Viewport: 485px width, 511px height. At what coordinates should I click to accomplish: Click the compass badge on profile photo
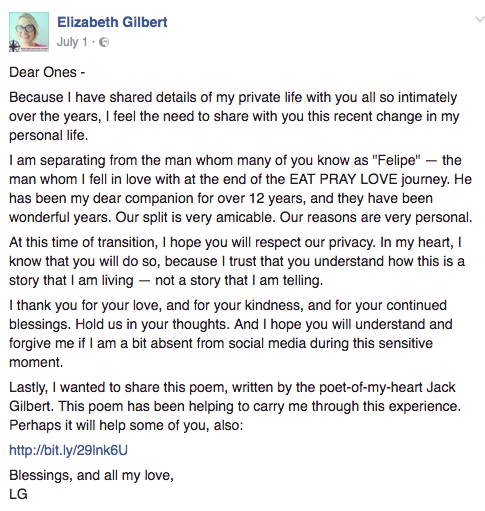[x=14, y=46]
